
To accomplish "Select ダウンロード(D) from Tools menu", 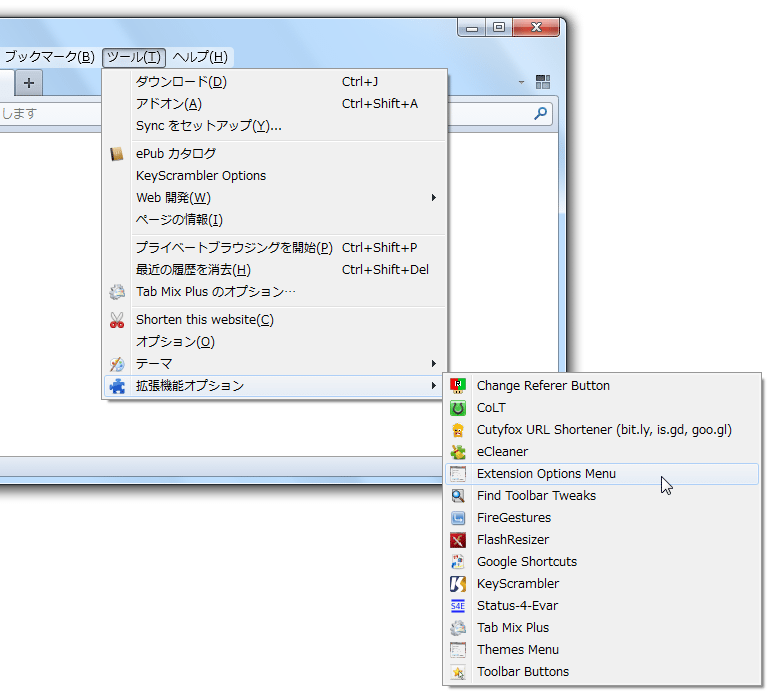I will click(x=275, y=82).
